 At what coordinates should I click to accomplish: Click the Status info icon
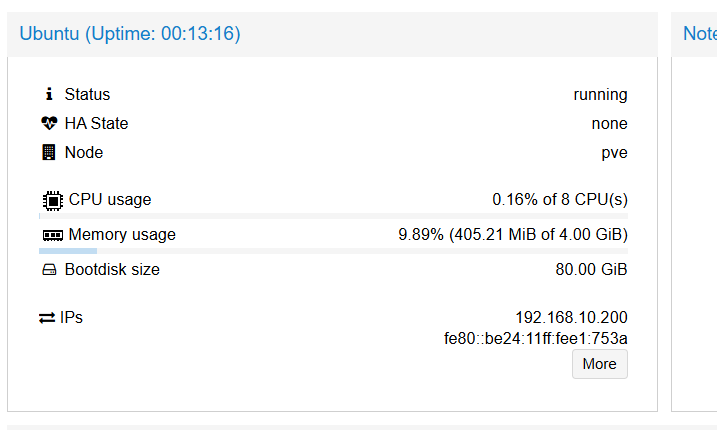[49, 94]
